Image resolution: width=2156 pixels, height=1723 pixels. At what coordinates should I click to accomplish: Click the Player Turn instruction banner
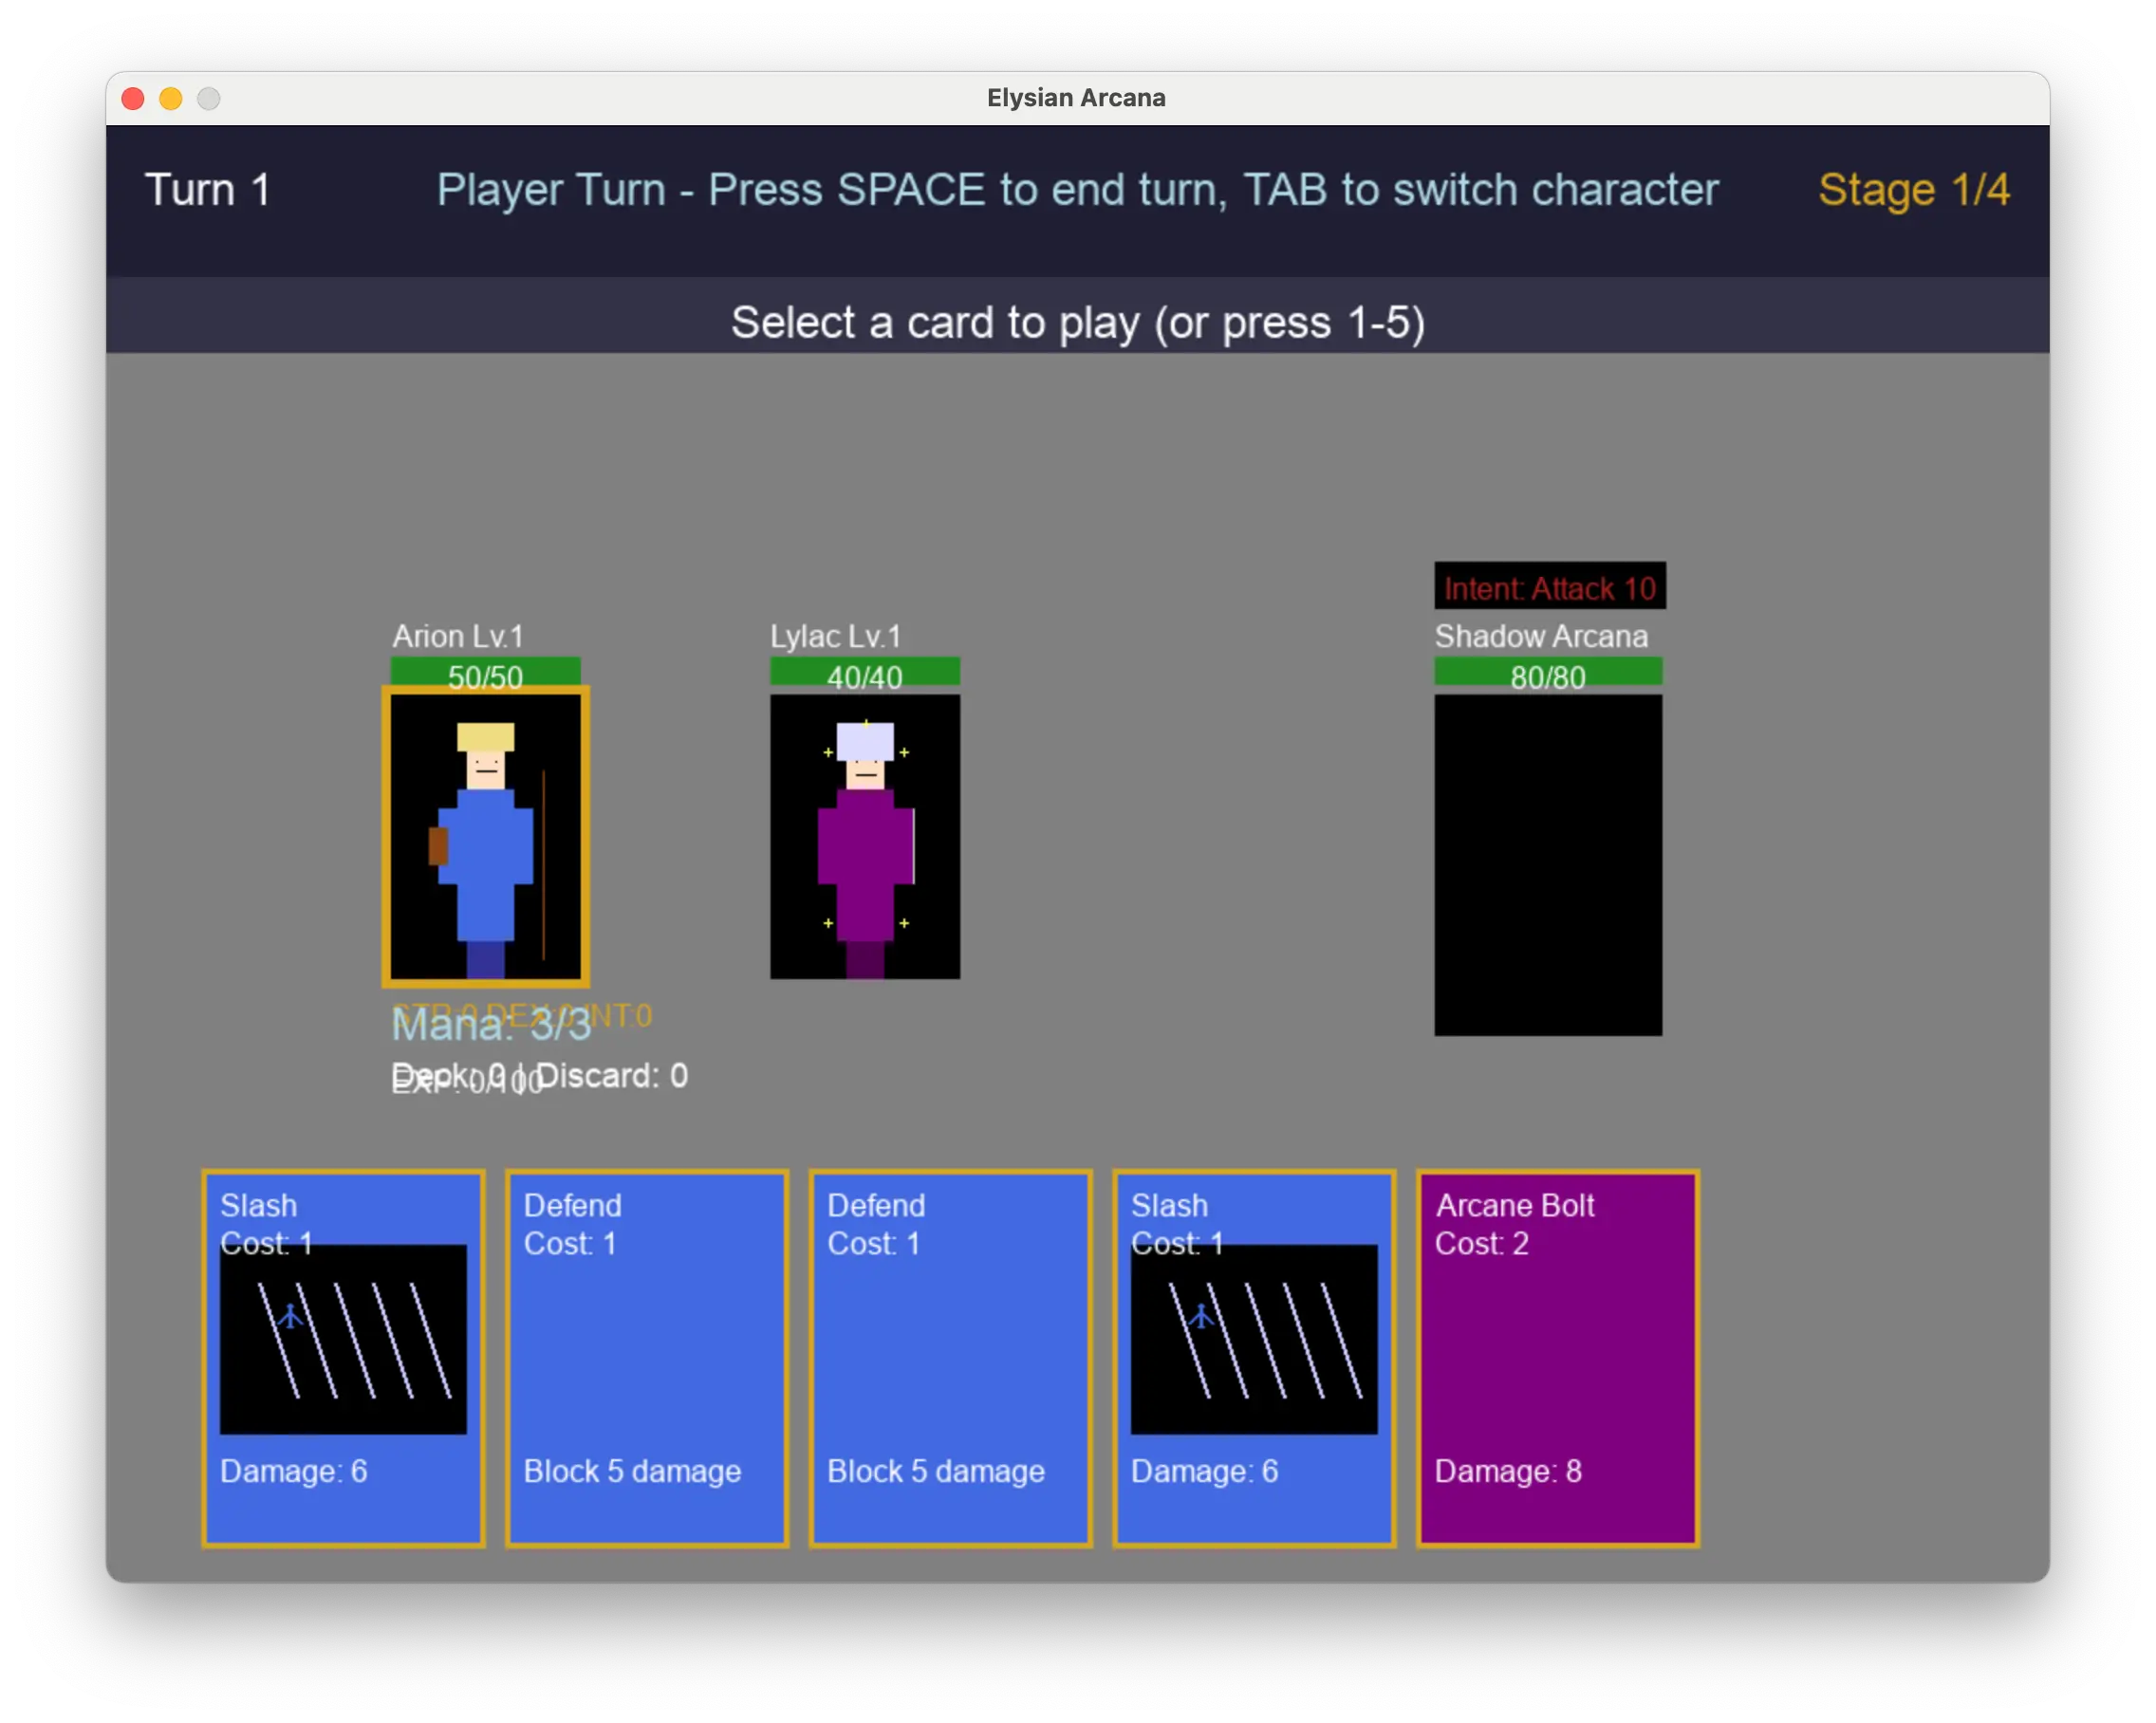1077,190
